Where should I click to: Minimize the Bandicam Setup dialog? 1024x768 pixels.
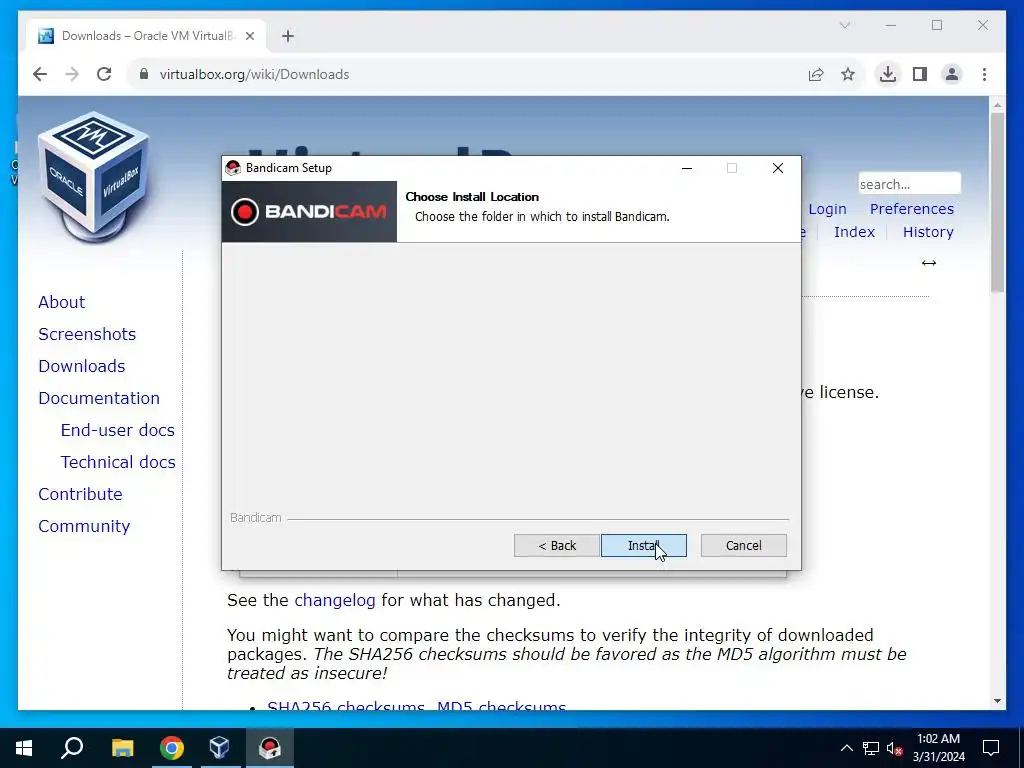tap(686, 168)
